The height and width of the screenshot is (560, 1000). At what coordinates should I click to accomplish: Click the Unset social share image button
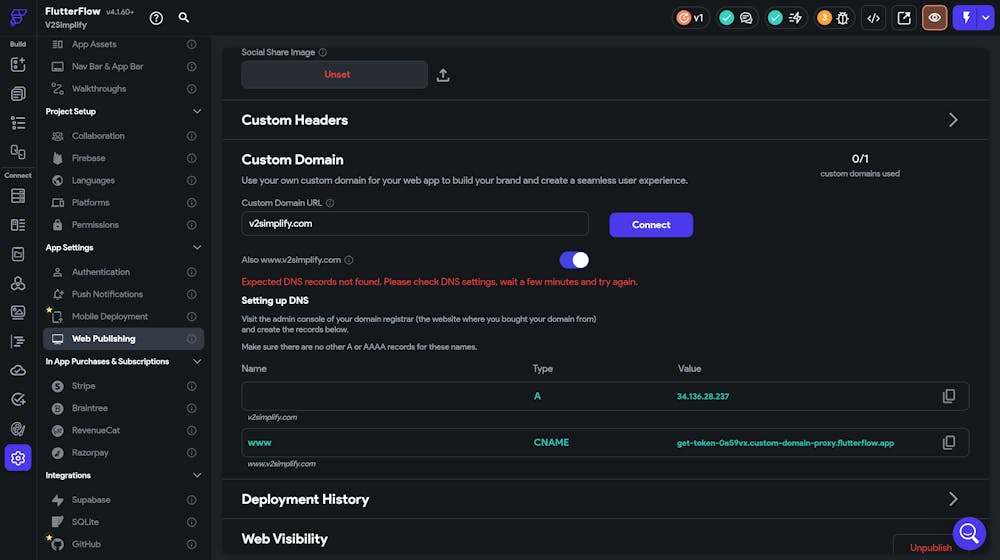click(x=334, y=75)
